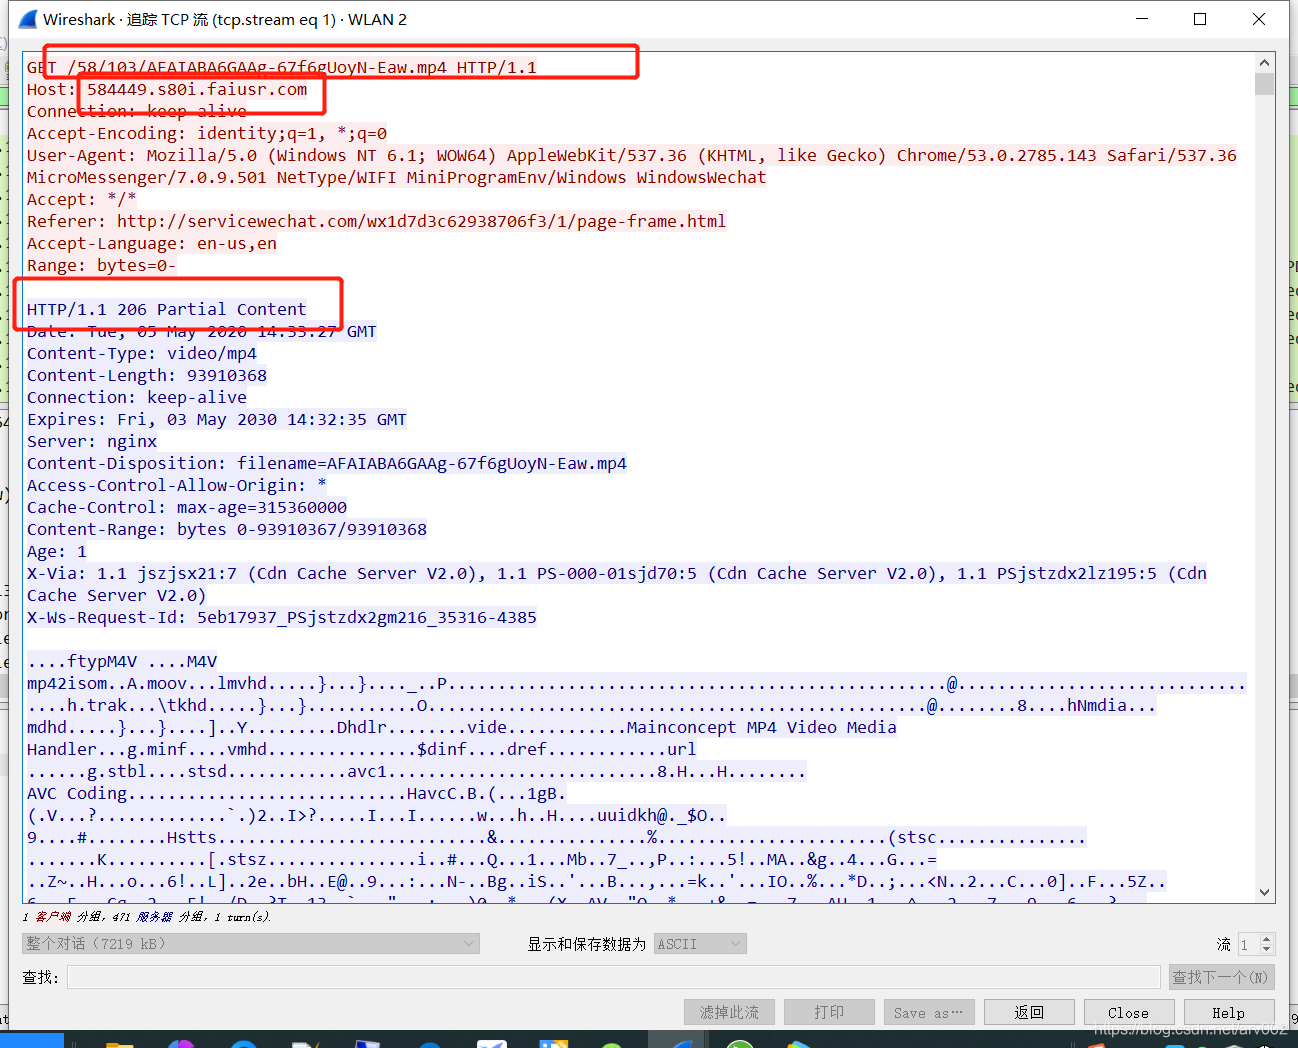Click the X-Via Cdn Cache Server line
The image size is (1298, 1048).
[617, 573]
